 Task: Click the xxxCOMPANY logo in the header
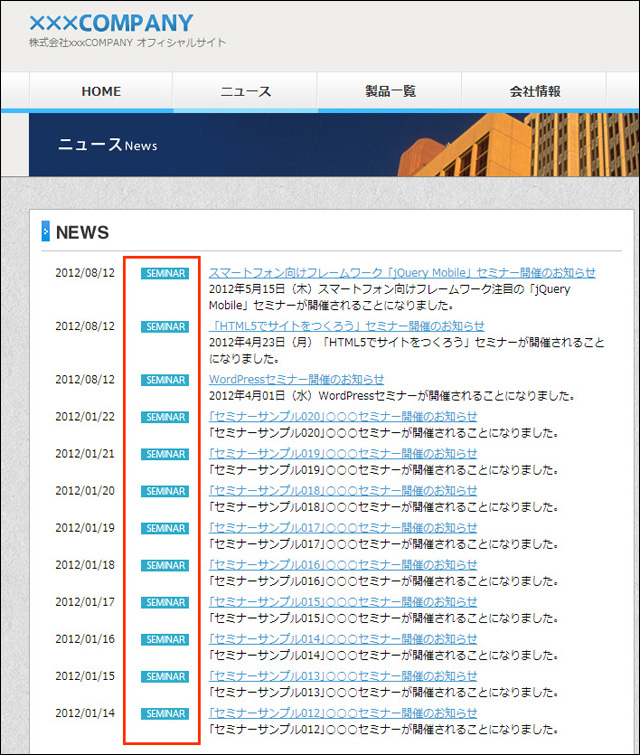(111, 24)
